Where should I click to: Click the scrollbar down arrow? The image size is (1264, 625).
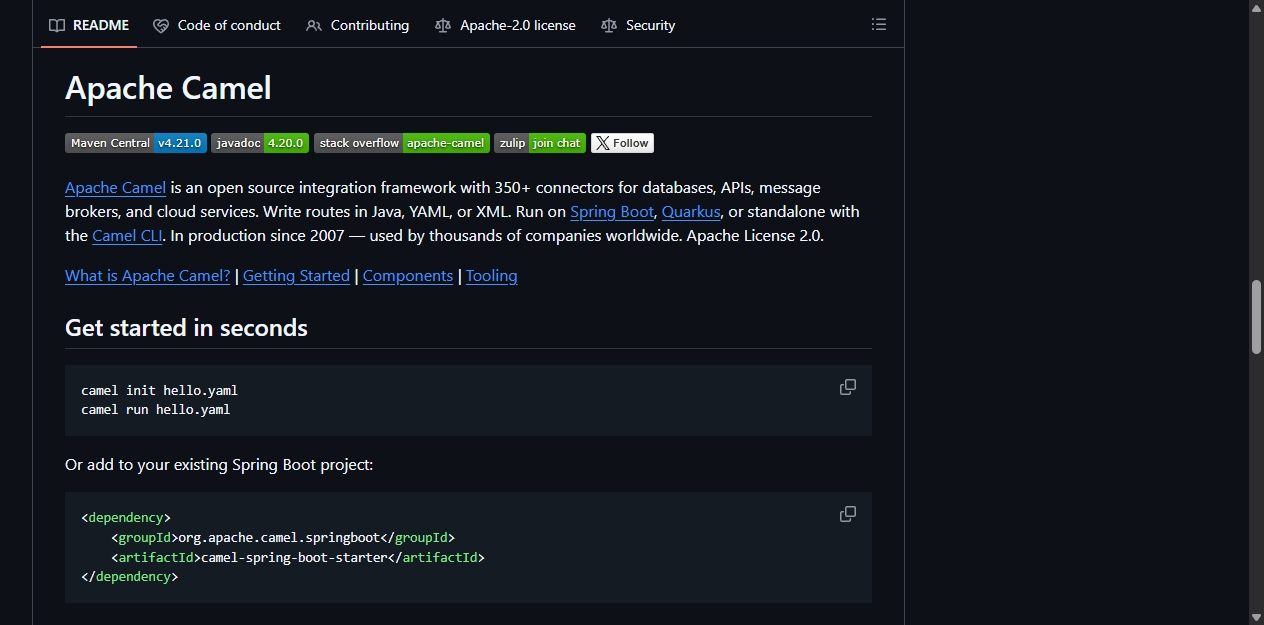1256,617
